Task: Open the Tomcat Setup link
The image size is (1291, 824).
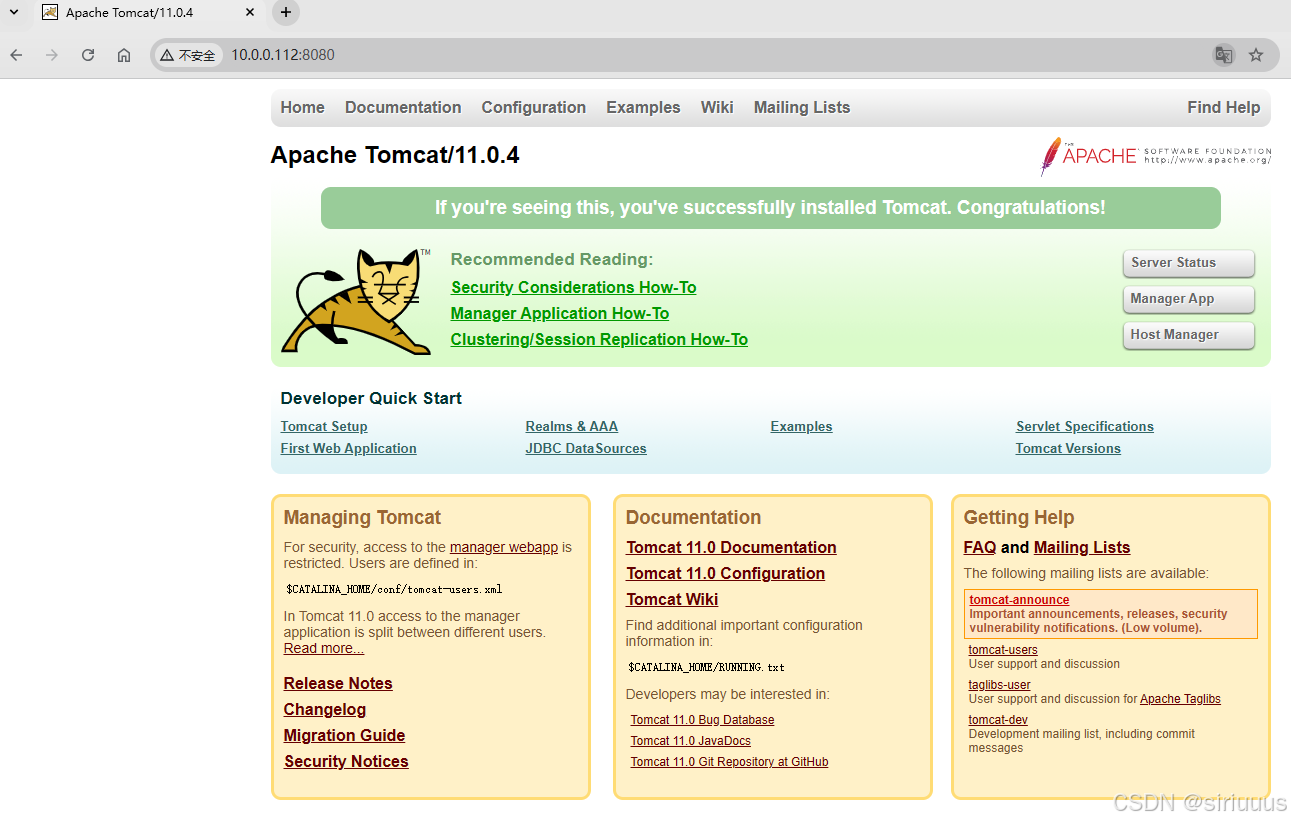Action: [324, 426]
